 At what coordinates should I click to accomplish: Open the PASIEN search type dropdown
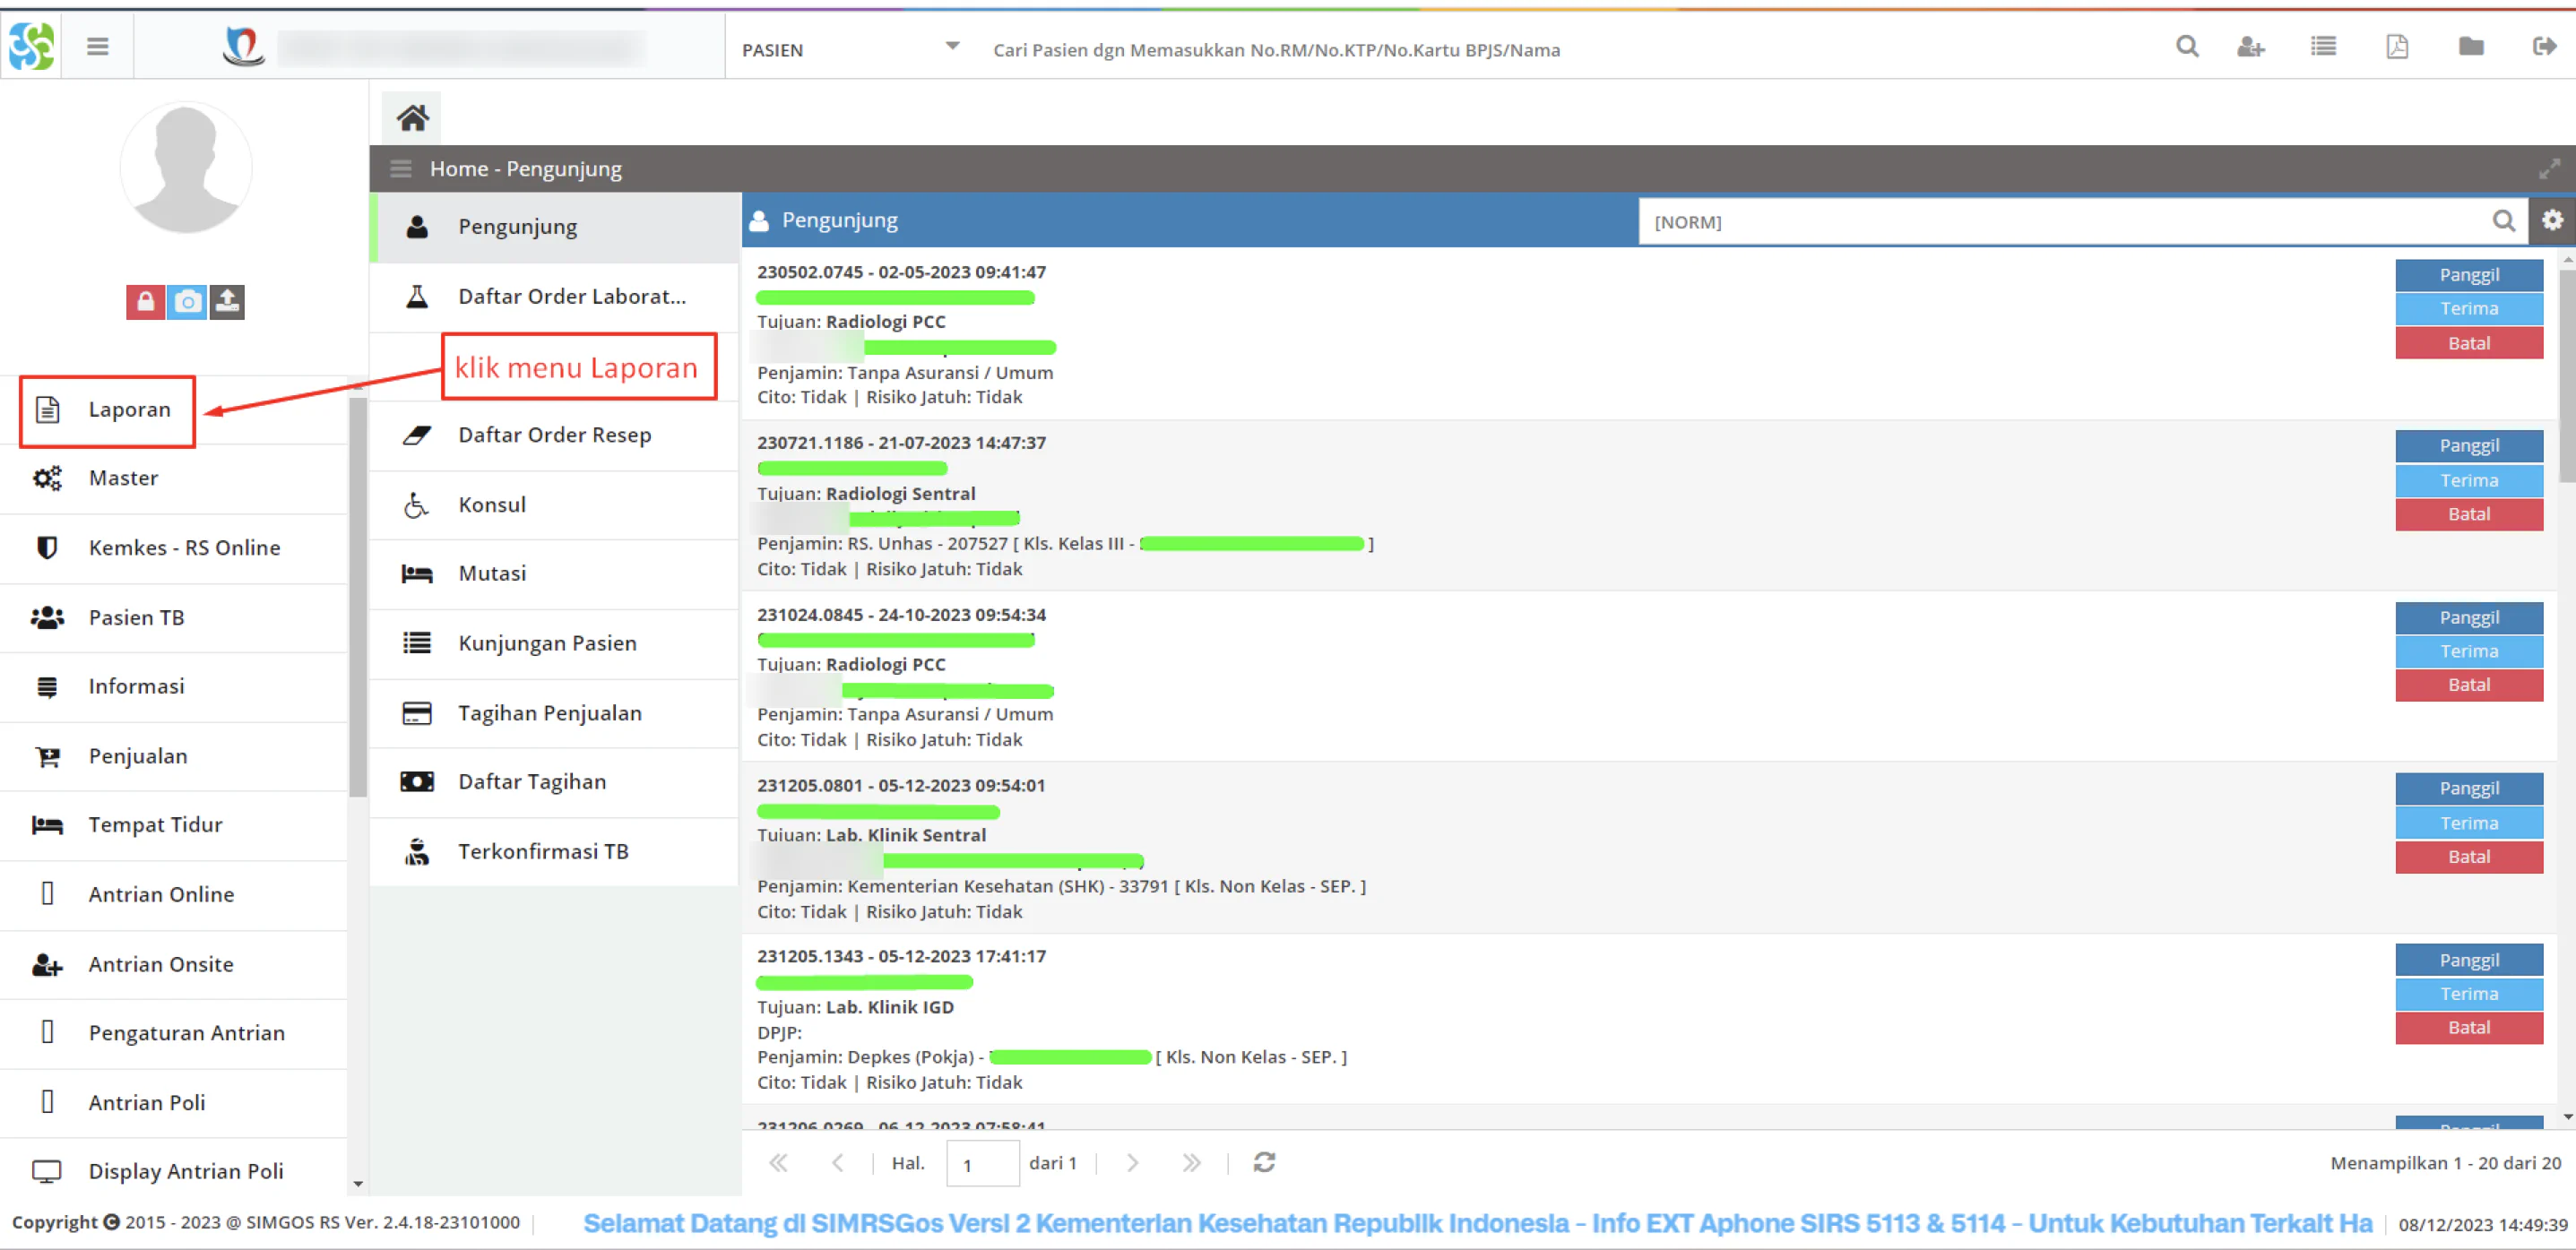pos(850,49)
